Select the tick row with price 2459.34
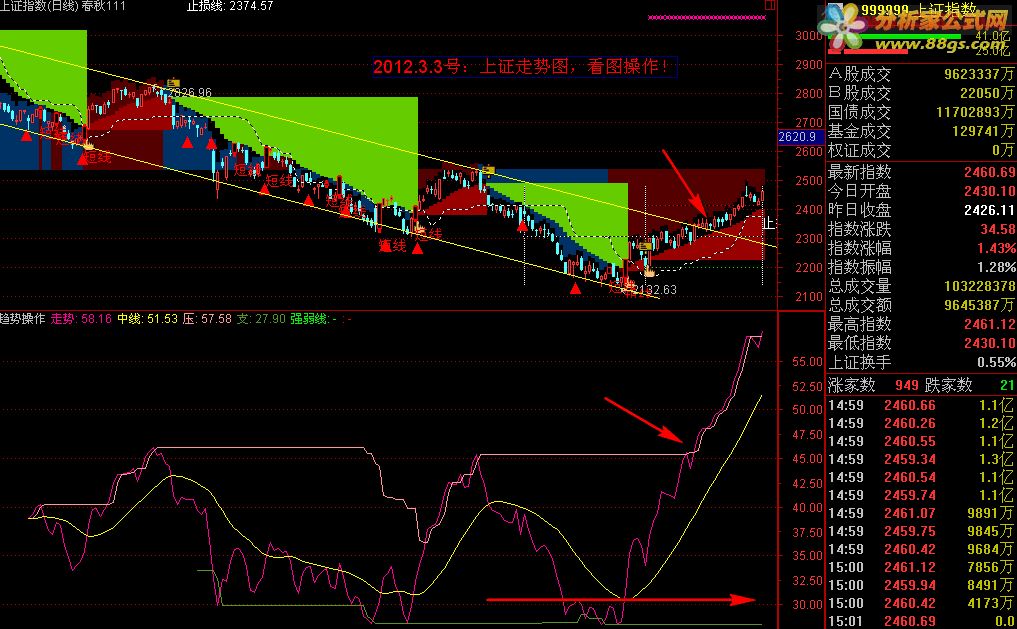Image resolution: width=1017 pixels, height=629 pixels. (922, 459)
